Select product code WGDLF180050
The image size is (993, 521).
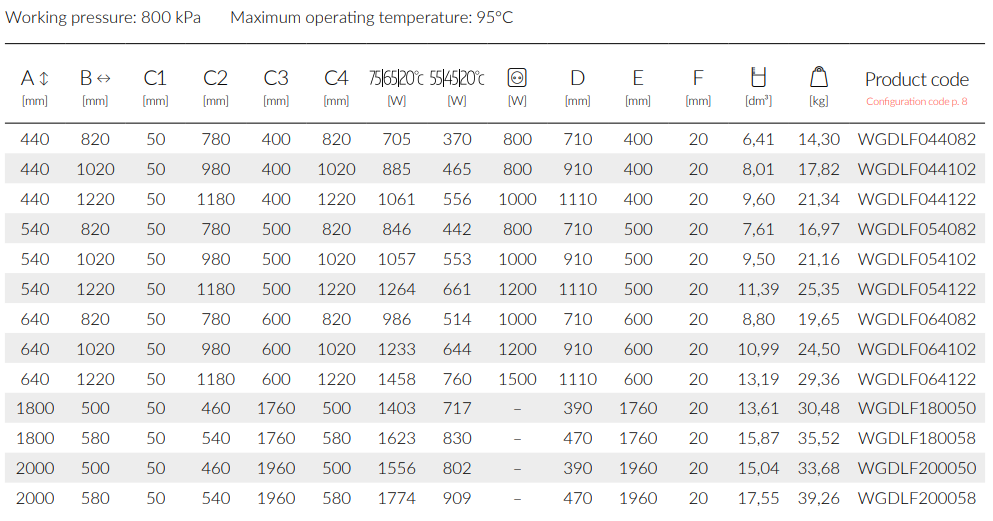pos(916,408)
